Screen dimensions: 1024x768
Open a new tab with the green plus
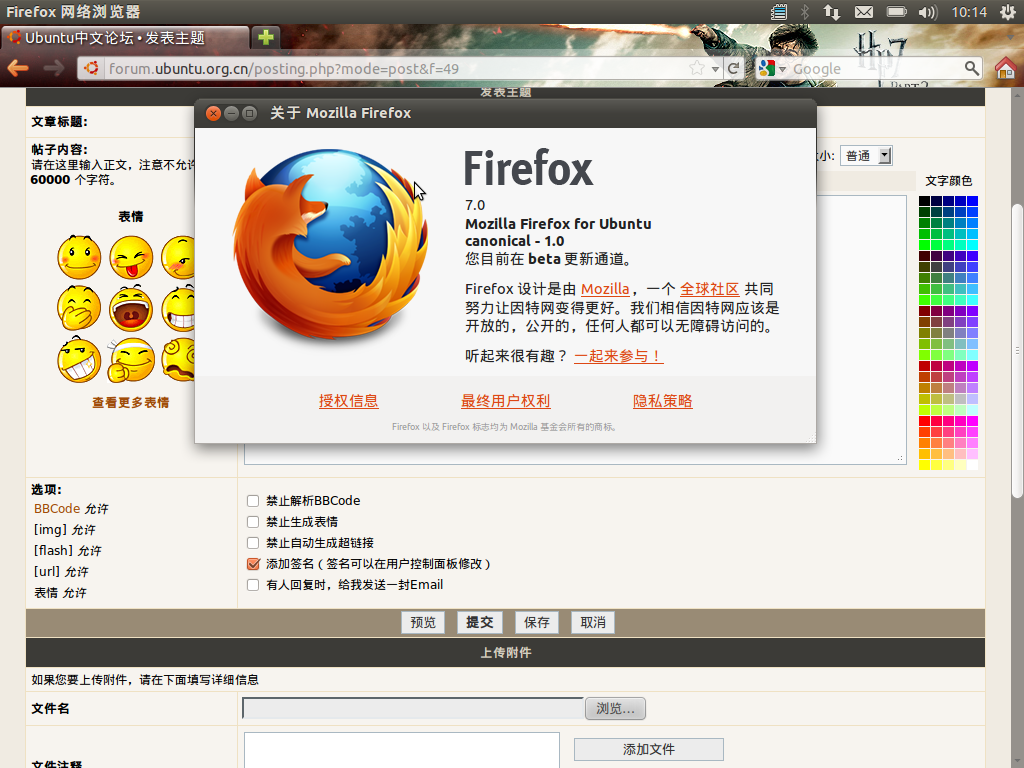[266, 37]
